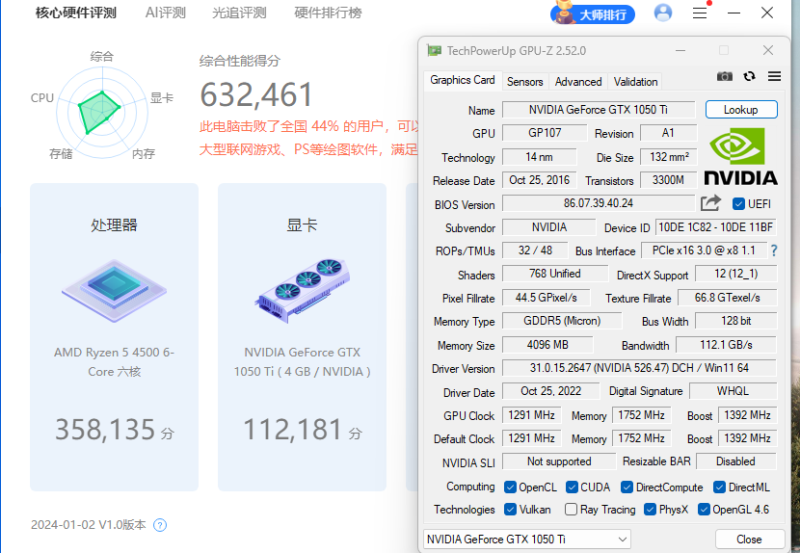This screenshot has width=800, height=553.
Task: Click the version info help icon
Action: (160, 524)
